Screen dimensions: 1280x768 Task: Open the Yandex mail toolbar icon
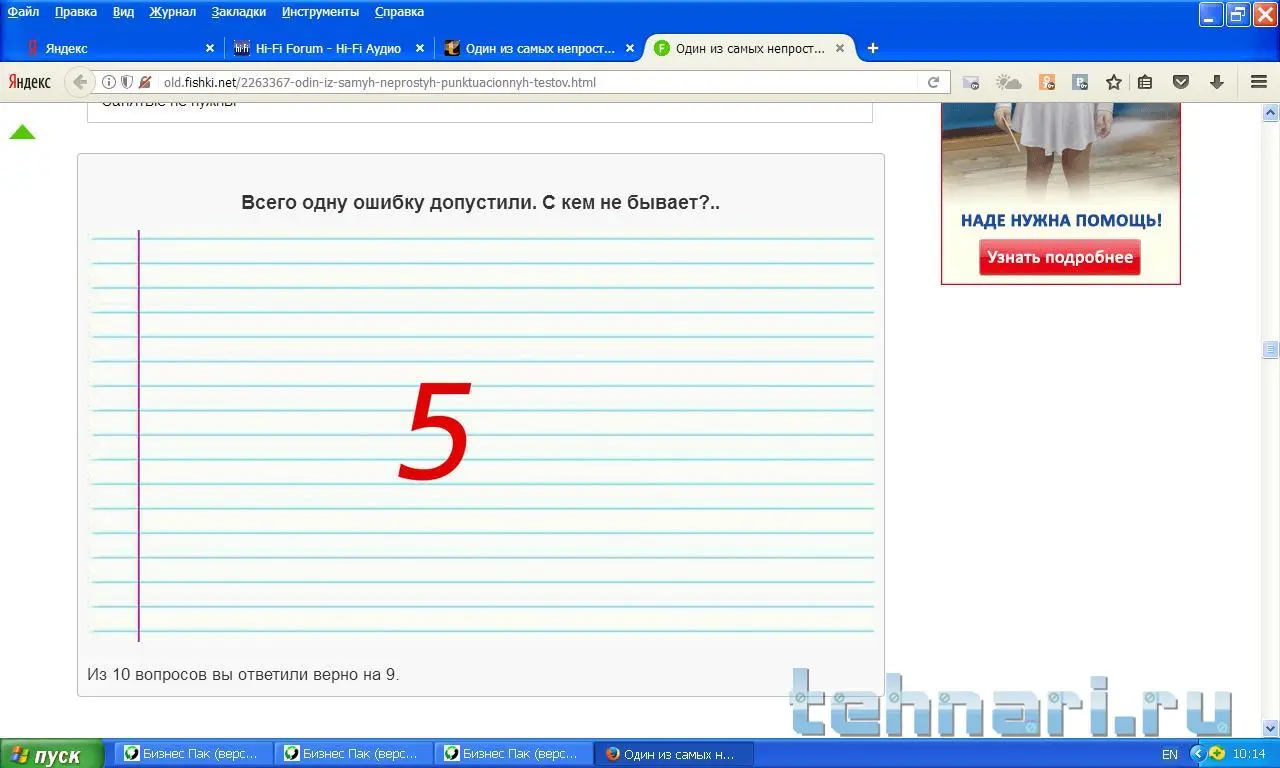tap(971, 82)
